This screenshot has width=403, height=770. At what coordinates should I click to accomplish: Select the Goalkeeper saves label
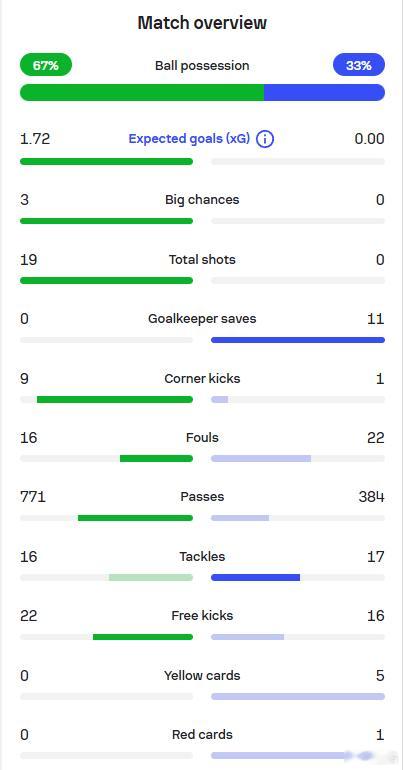(x=202, y=319)
